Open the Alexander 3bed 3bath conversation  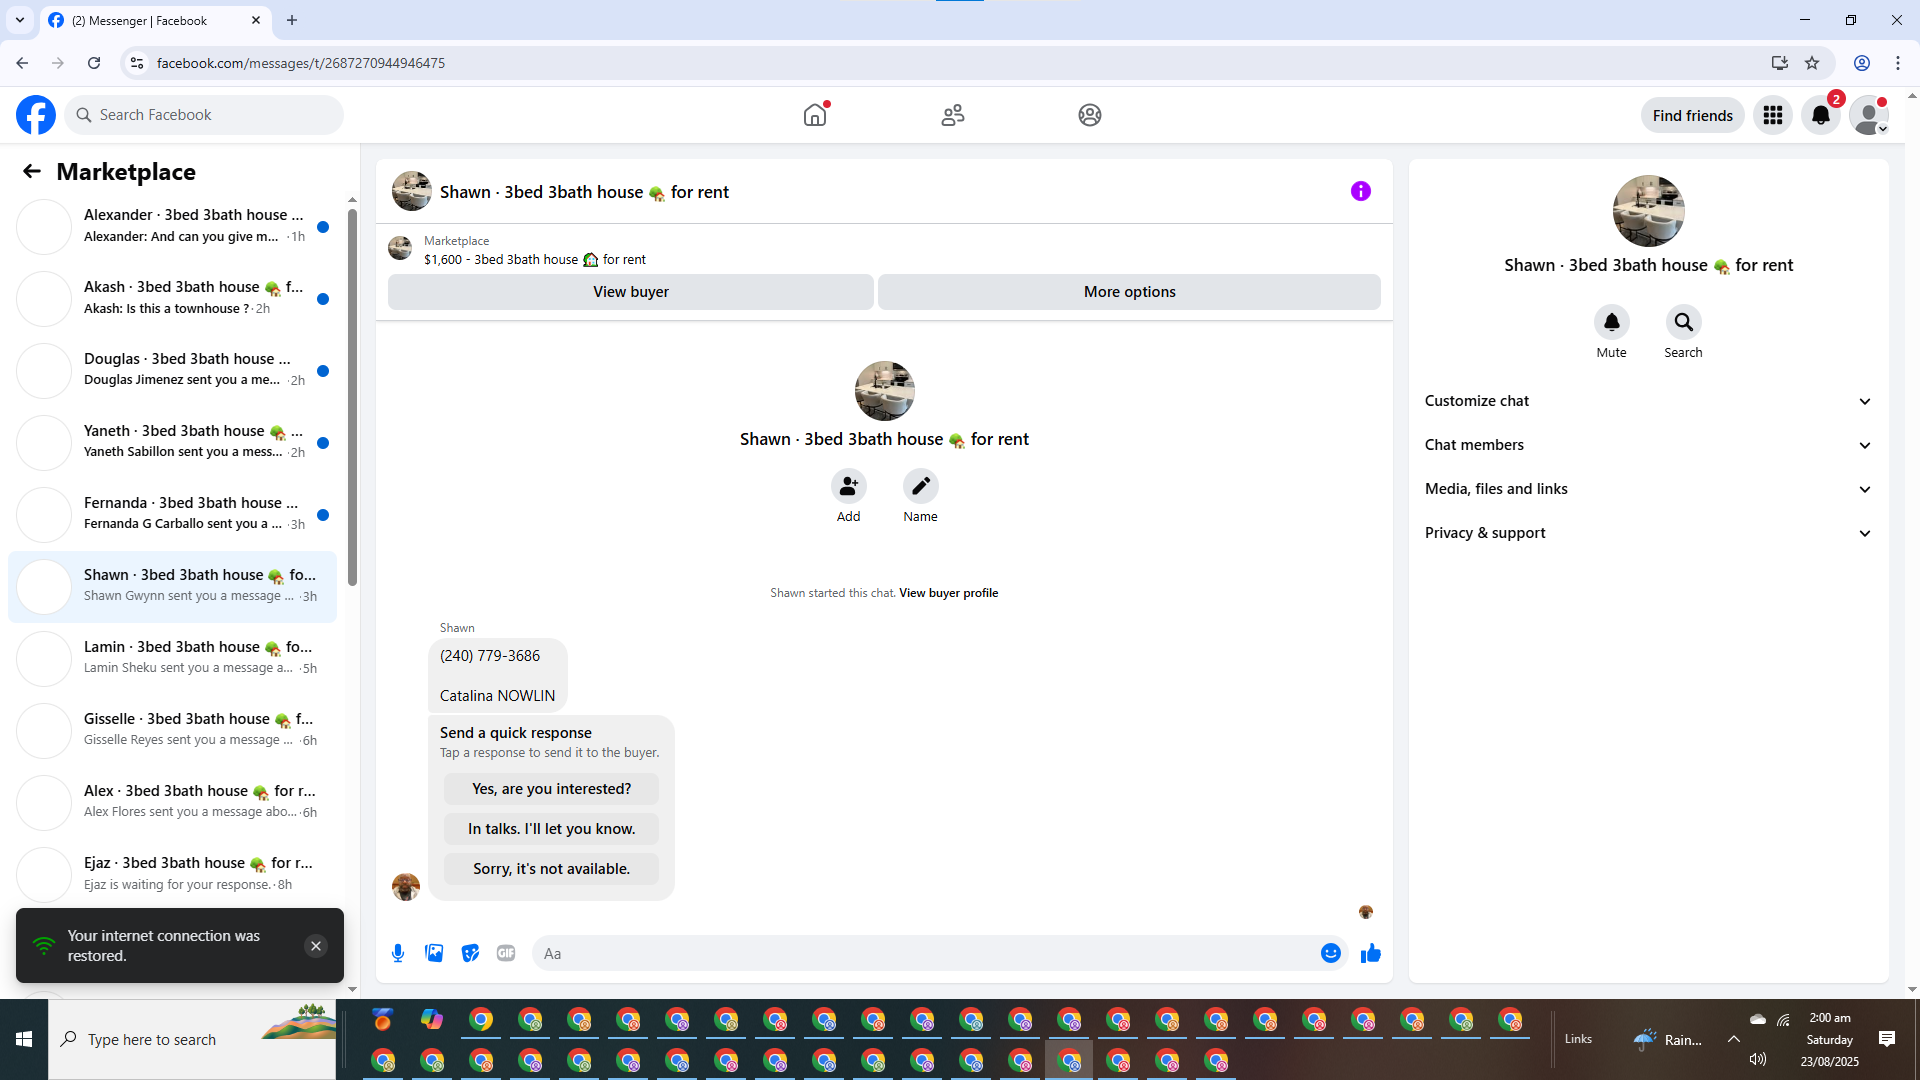190,226
